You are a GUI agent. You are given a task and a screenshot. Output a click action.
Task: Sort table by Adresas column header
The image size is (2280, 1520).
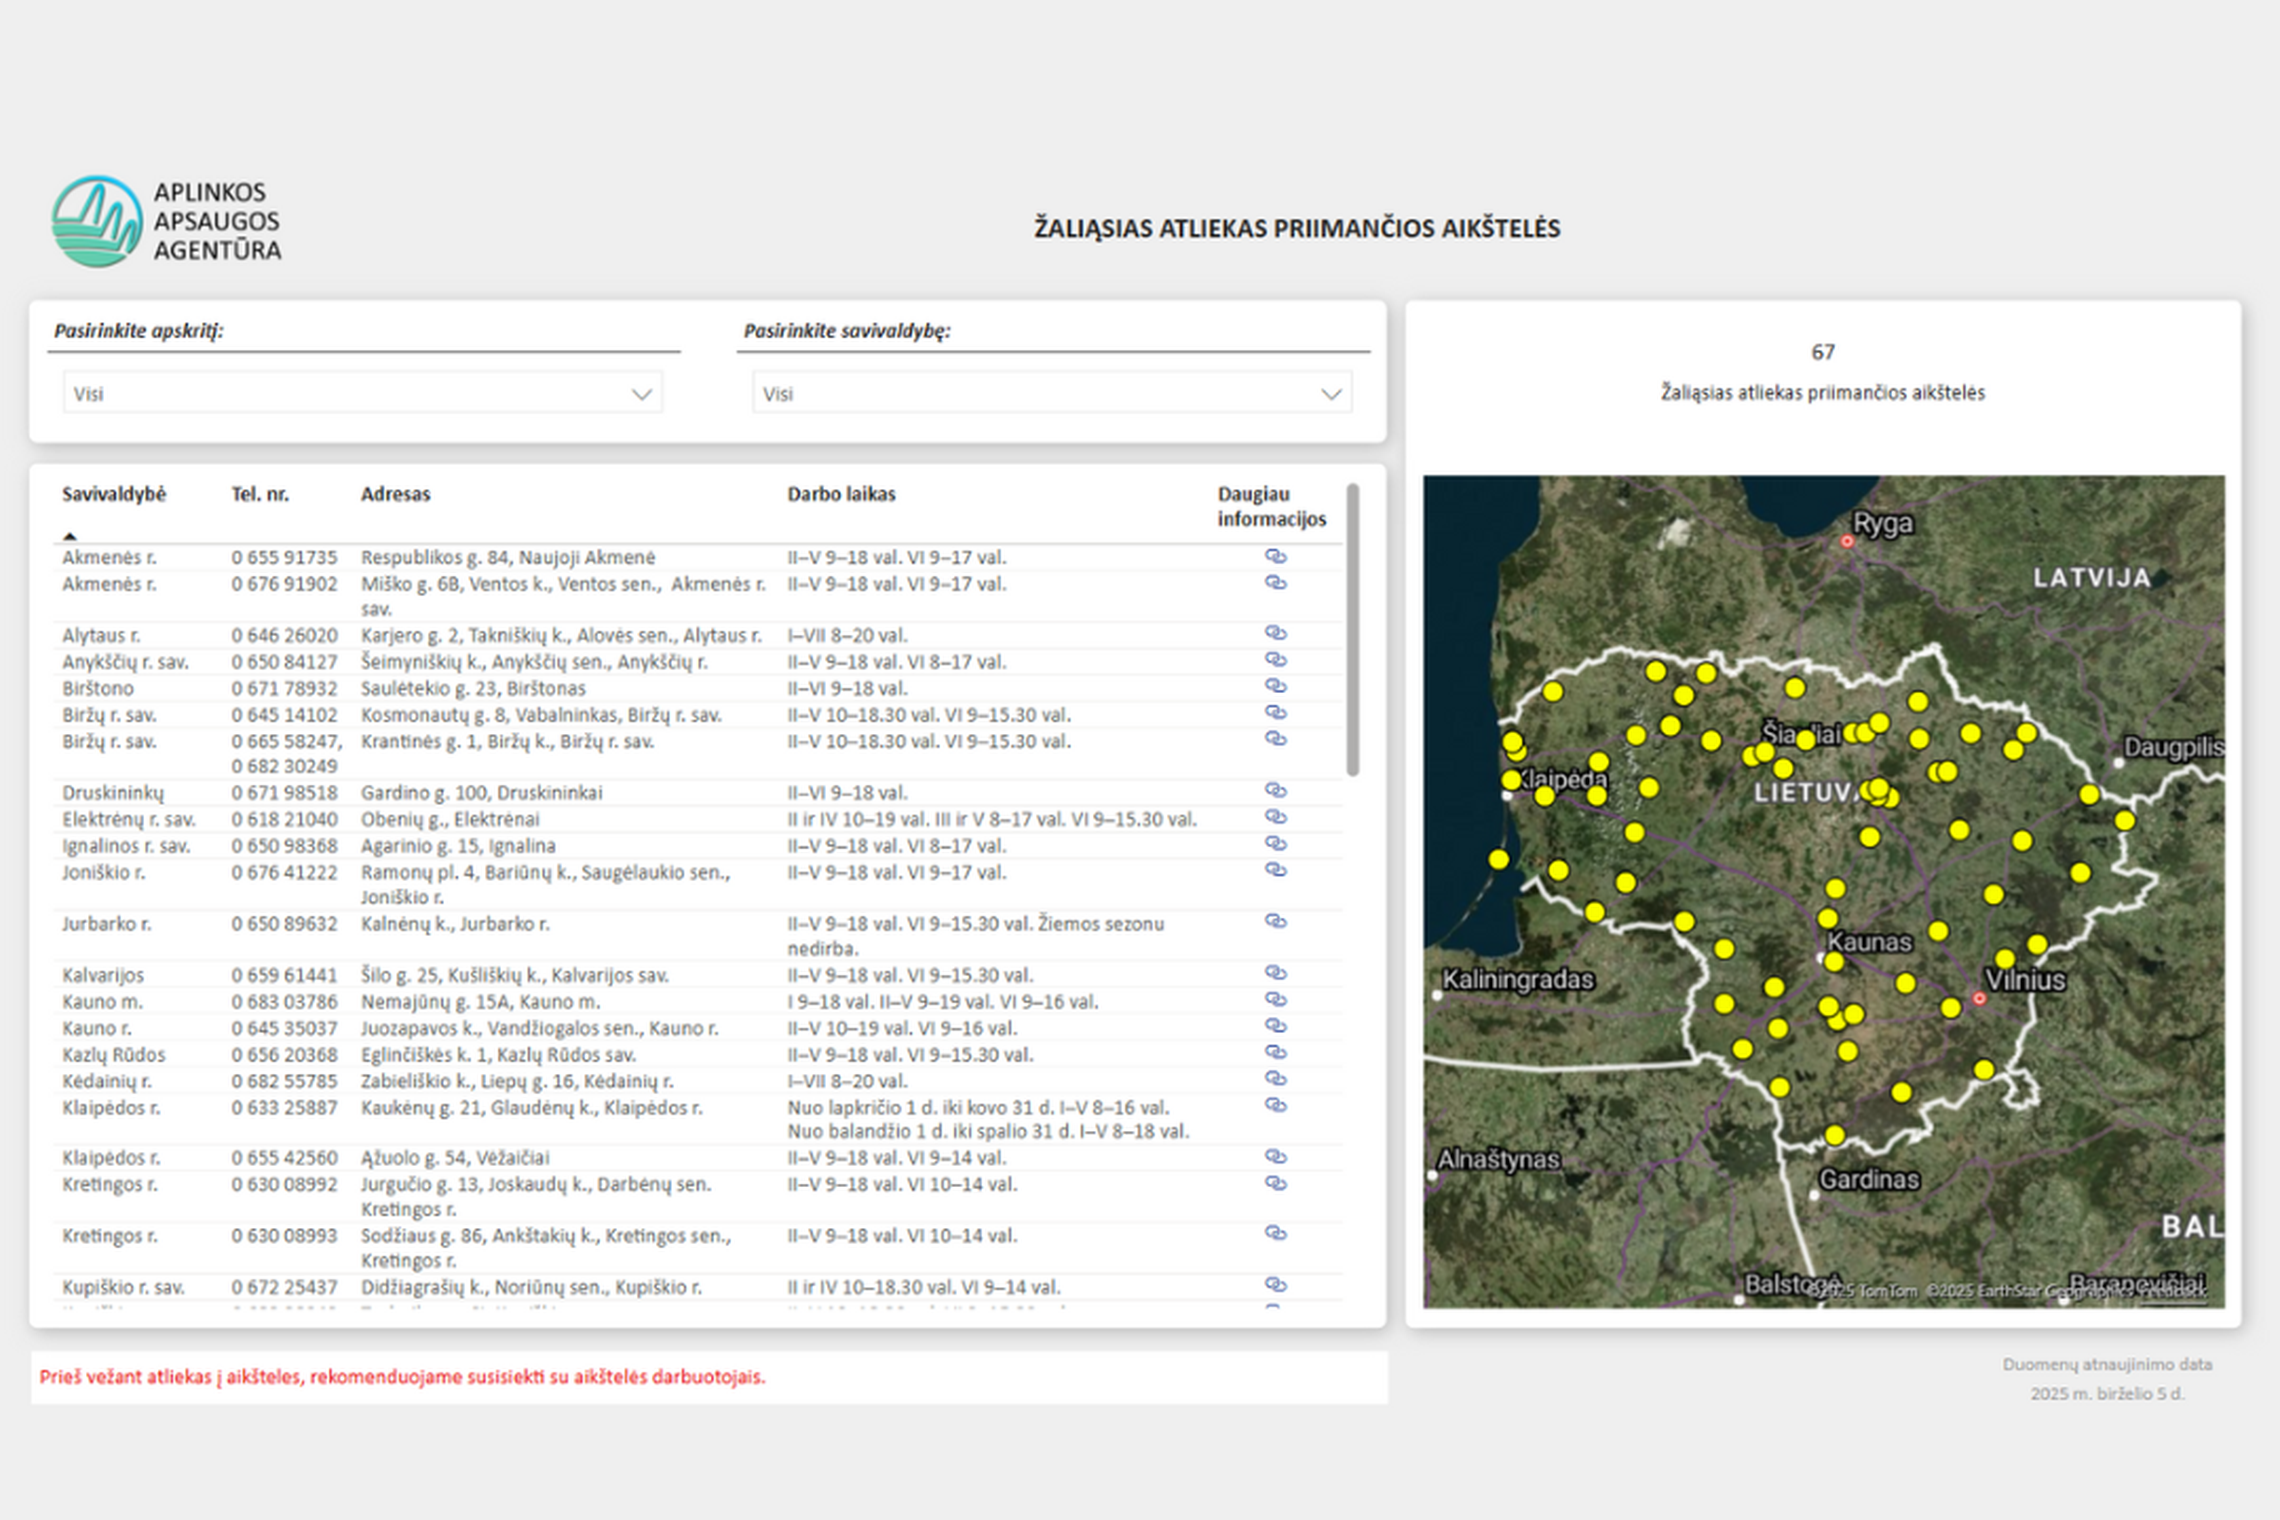pos(395,494)
